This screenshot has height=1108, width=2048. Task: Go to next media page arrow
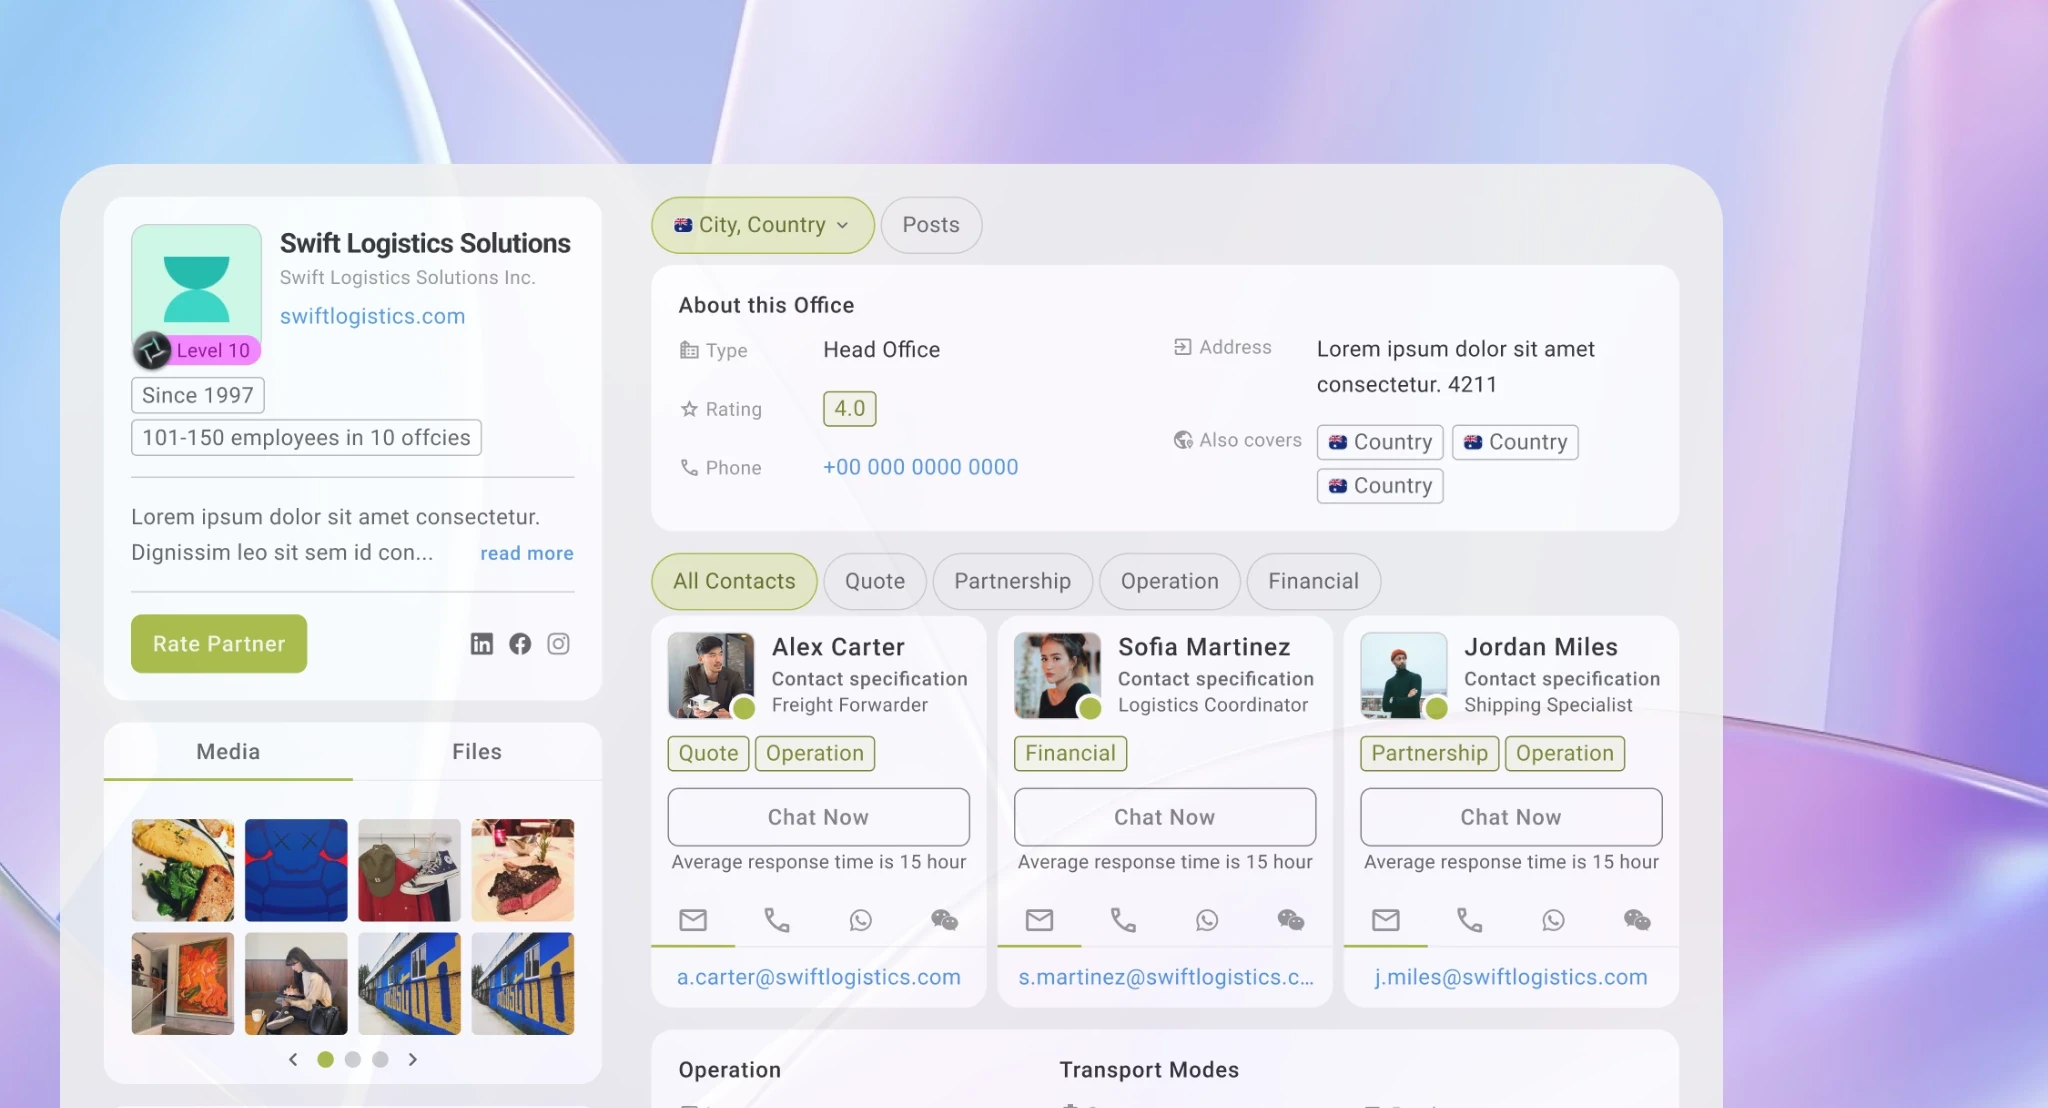click(x=413, y=1060)
